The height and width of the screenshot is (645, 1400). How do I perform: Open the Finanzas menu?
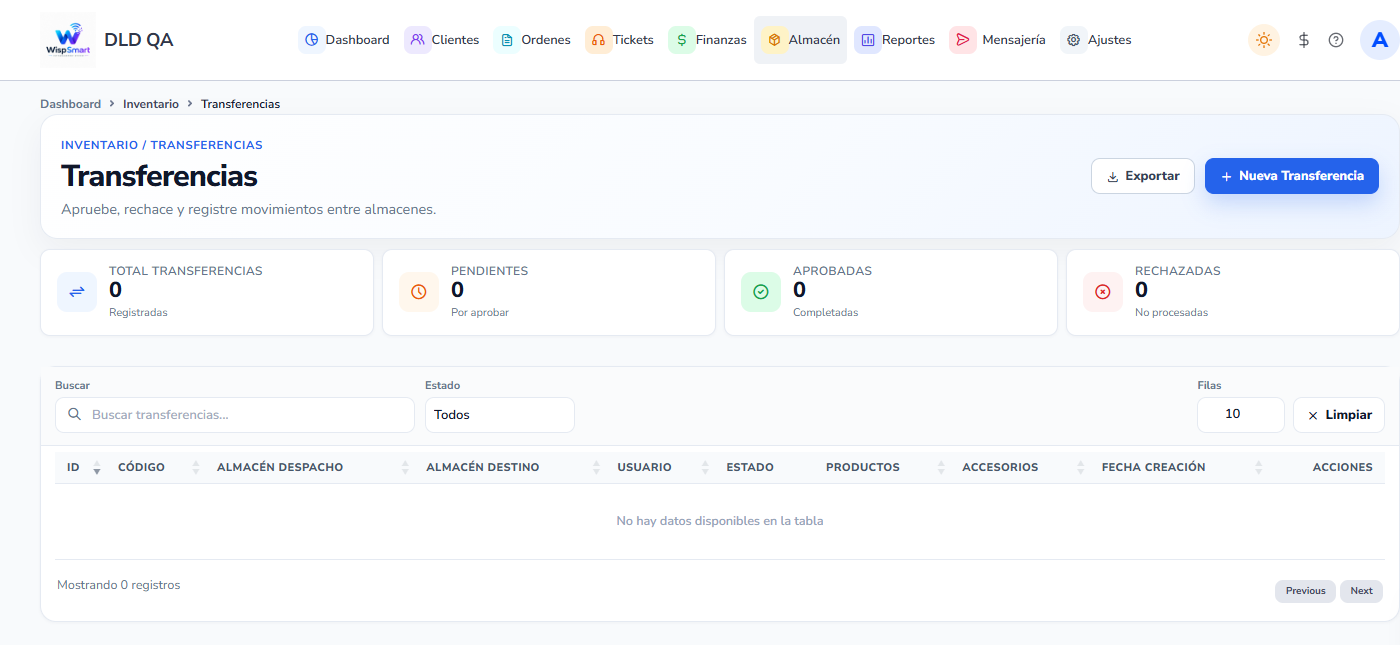pyautogui.click(x=709, y=40)
